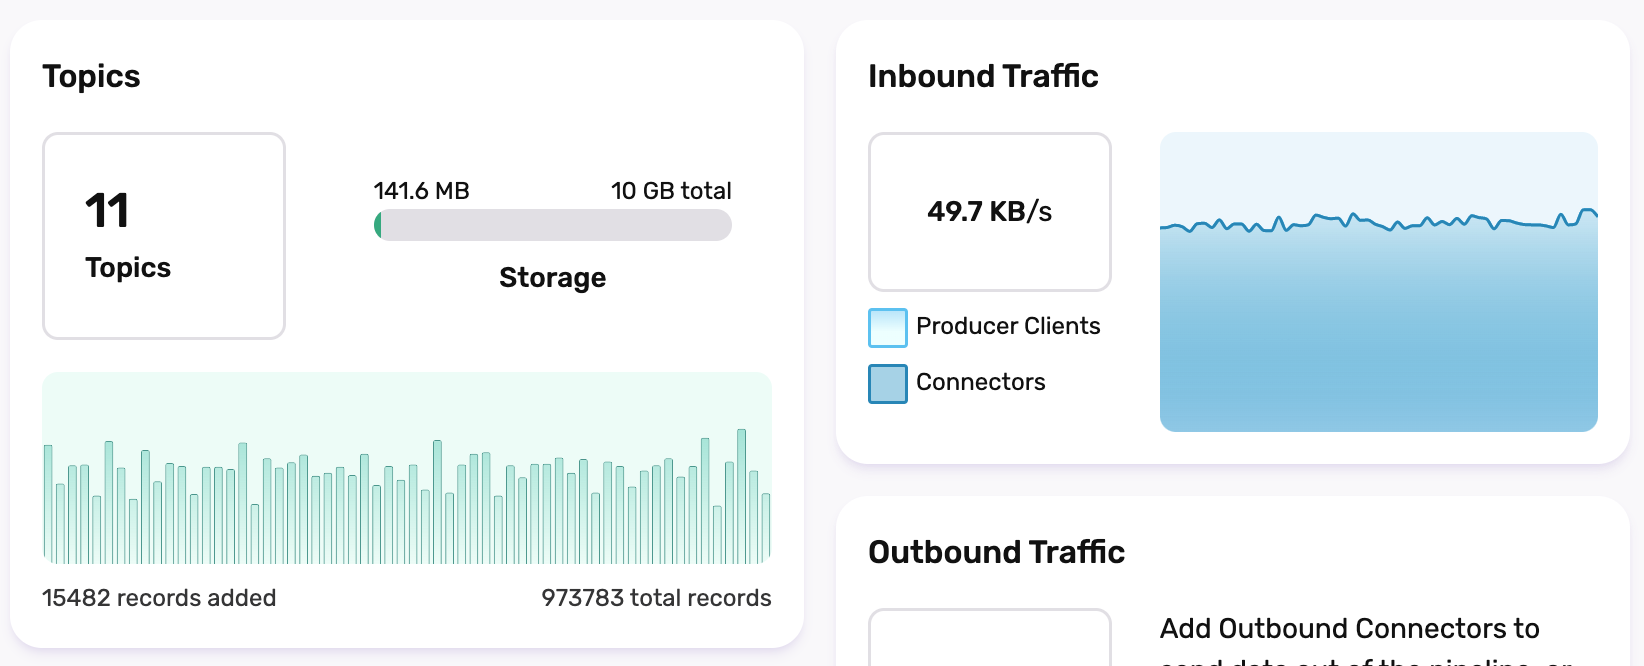
Task: Select the Outbound Traffic heading
Action: coord(996,552)
